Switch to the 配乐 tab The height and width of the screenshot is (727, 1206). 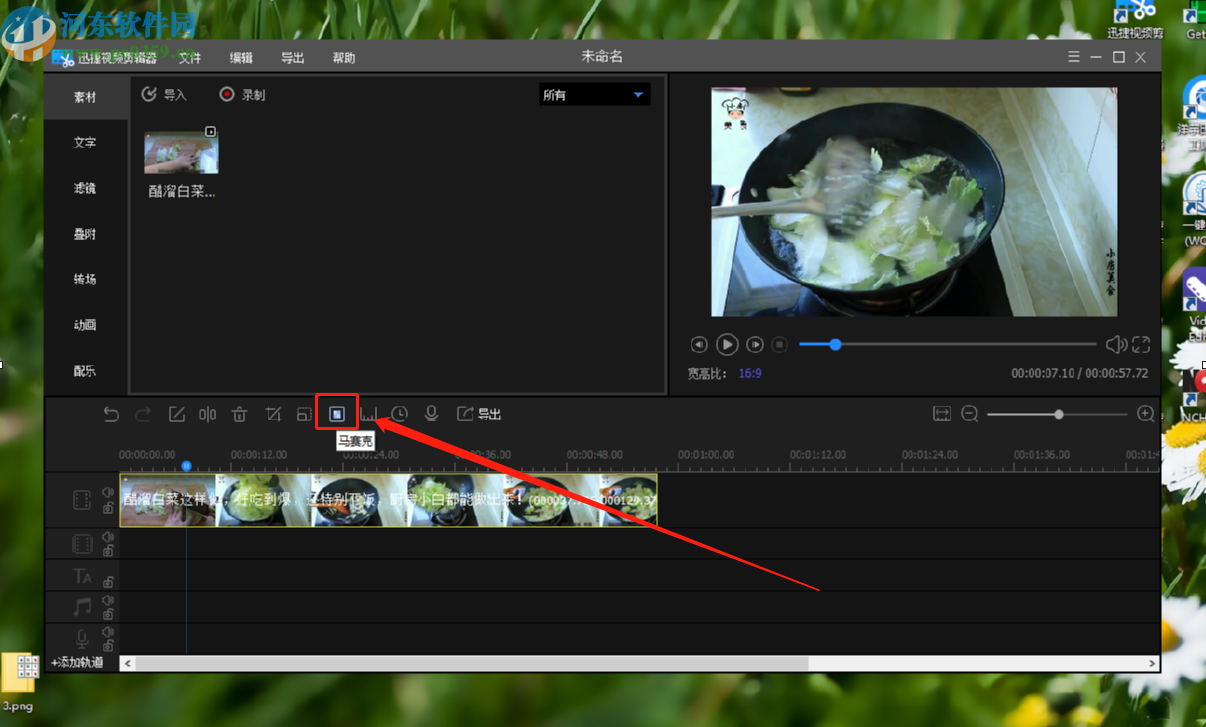pos(85,371)
